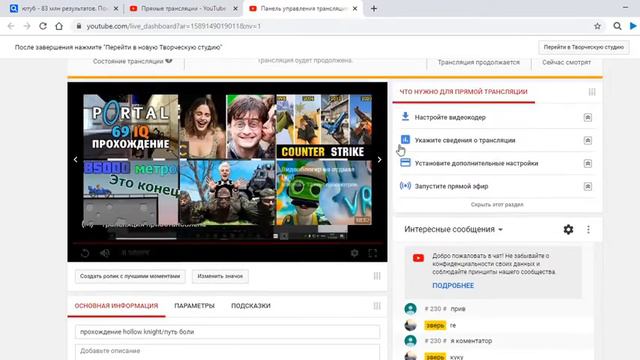Click the 'Установите дополнительные настройки' card icon

[405, 162]
